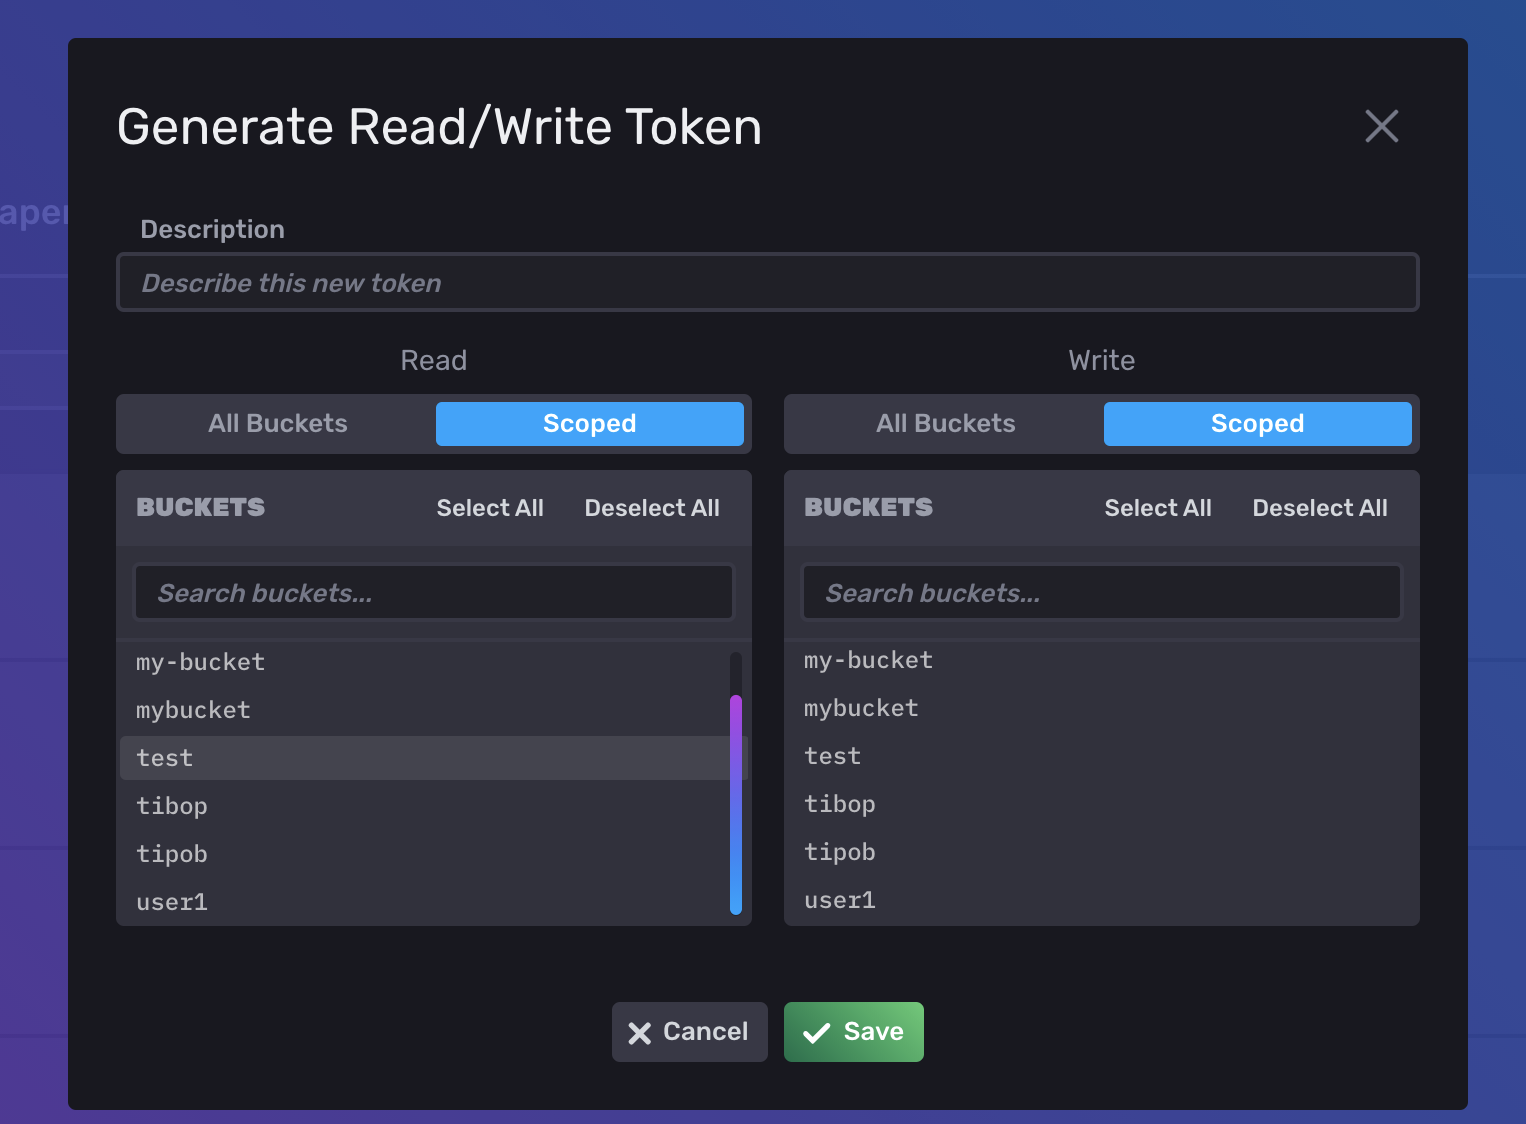Keep Read permissions on Scoped
Image resolution: width=1526 pixels, height=1124 pixels.
(x=589, y=423)
